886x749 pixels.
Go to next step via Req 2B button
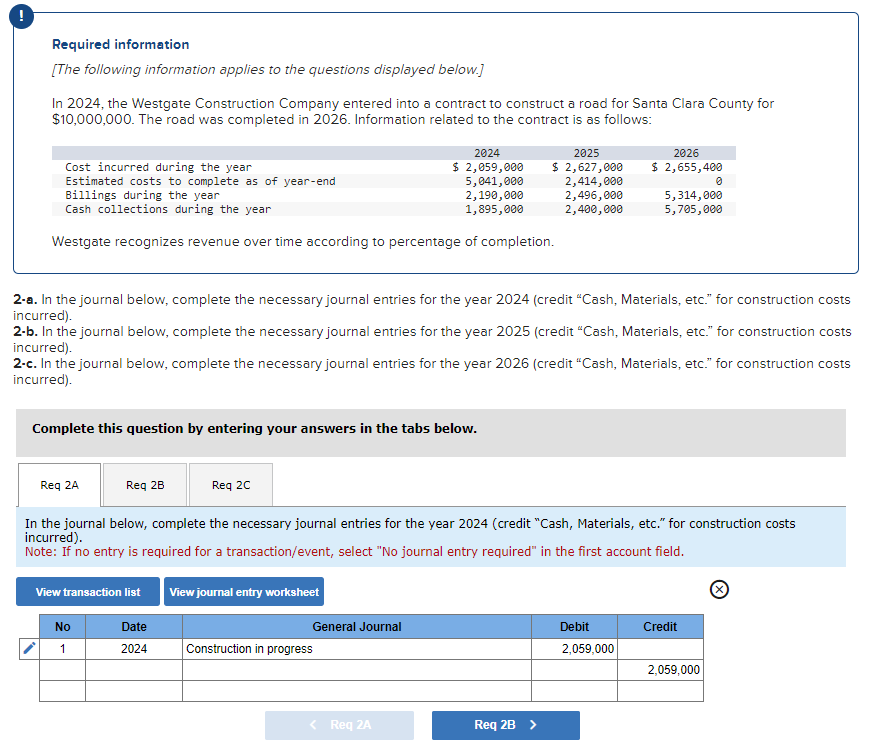point(506,725)
